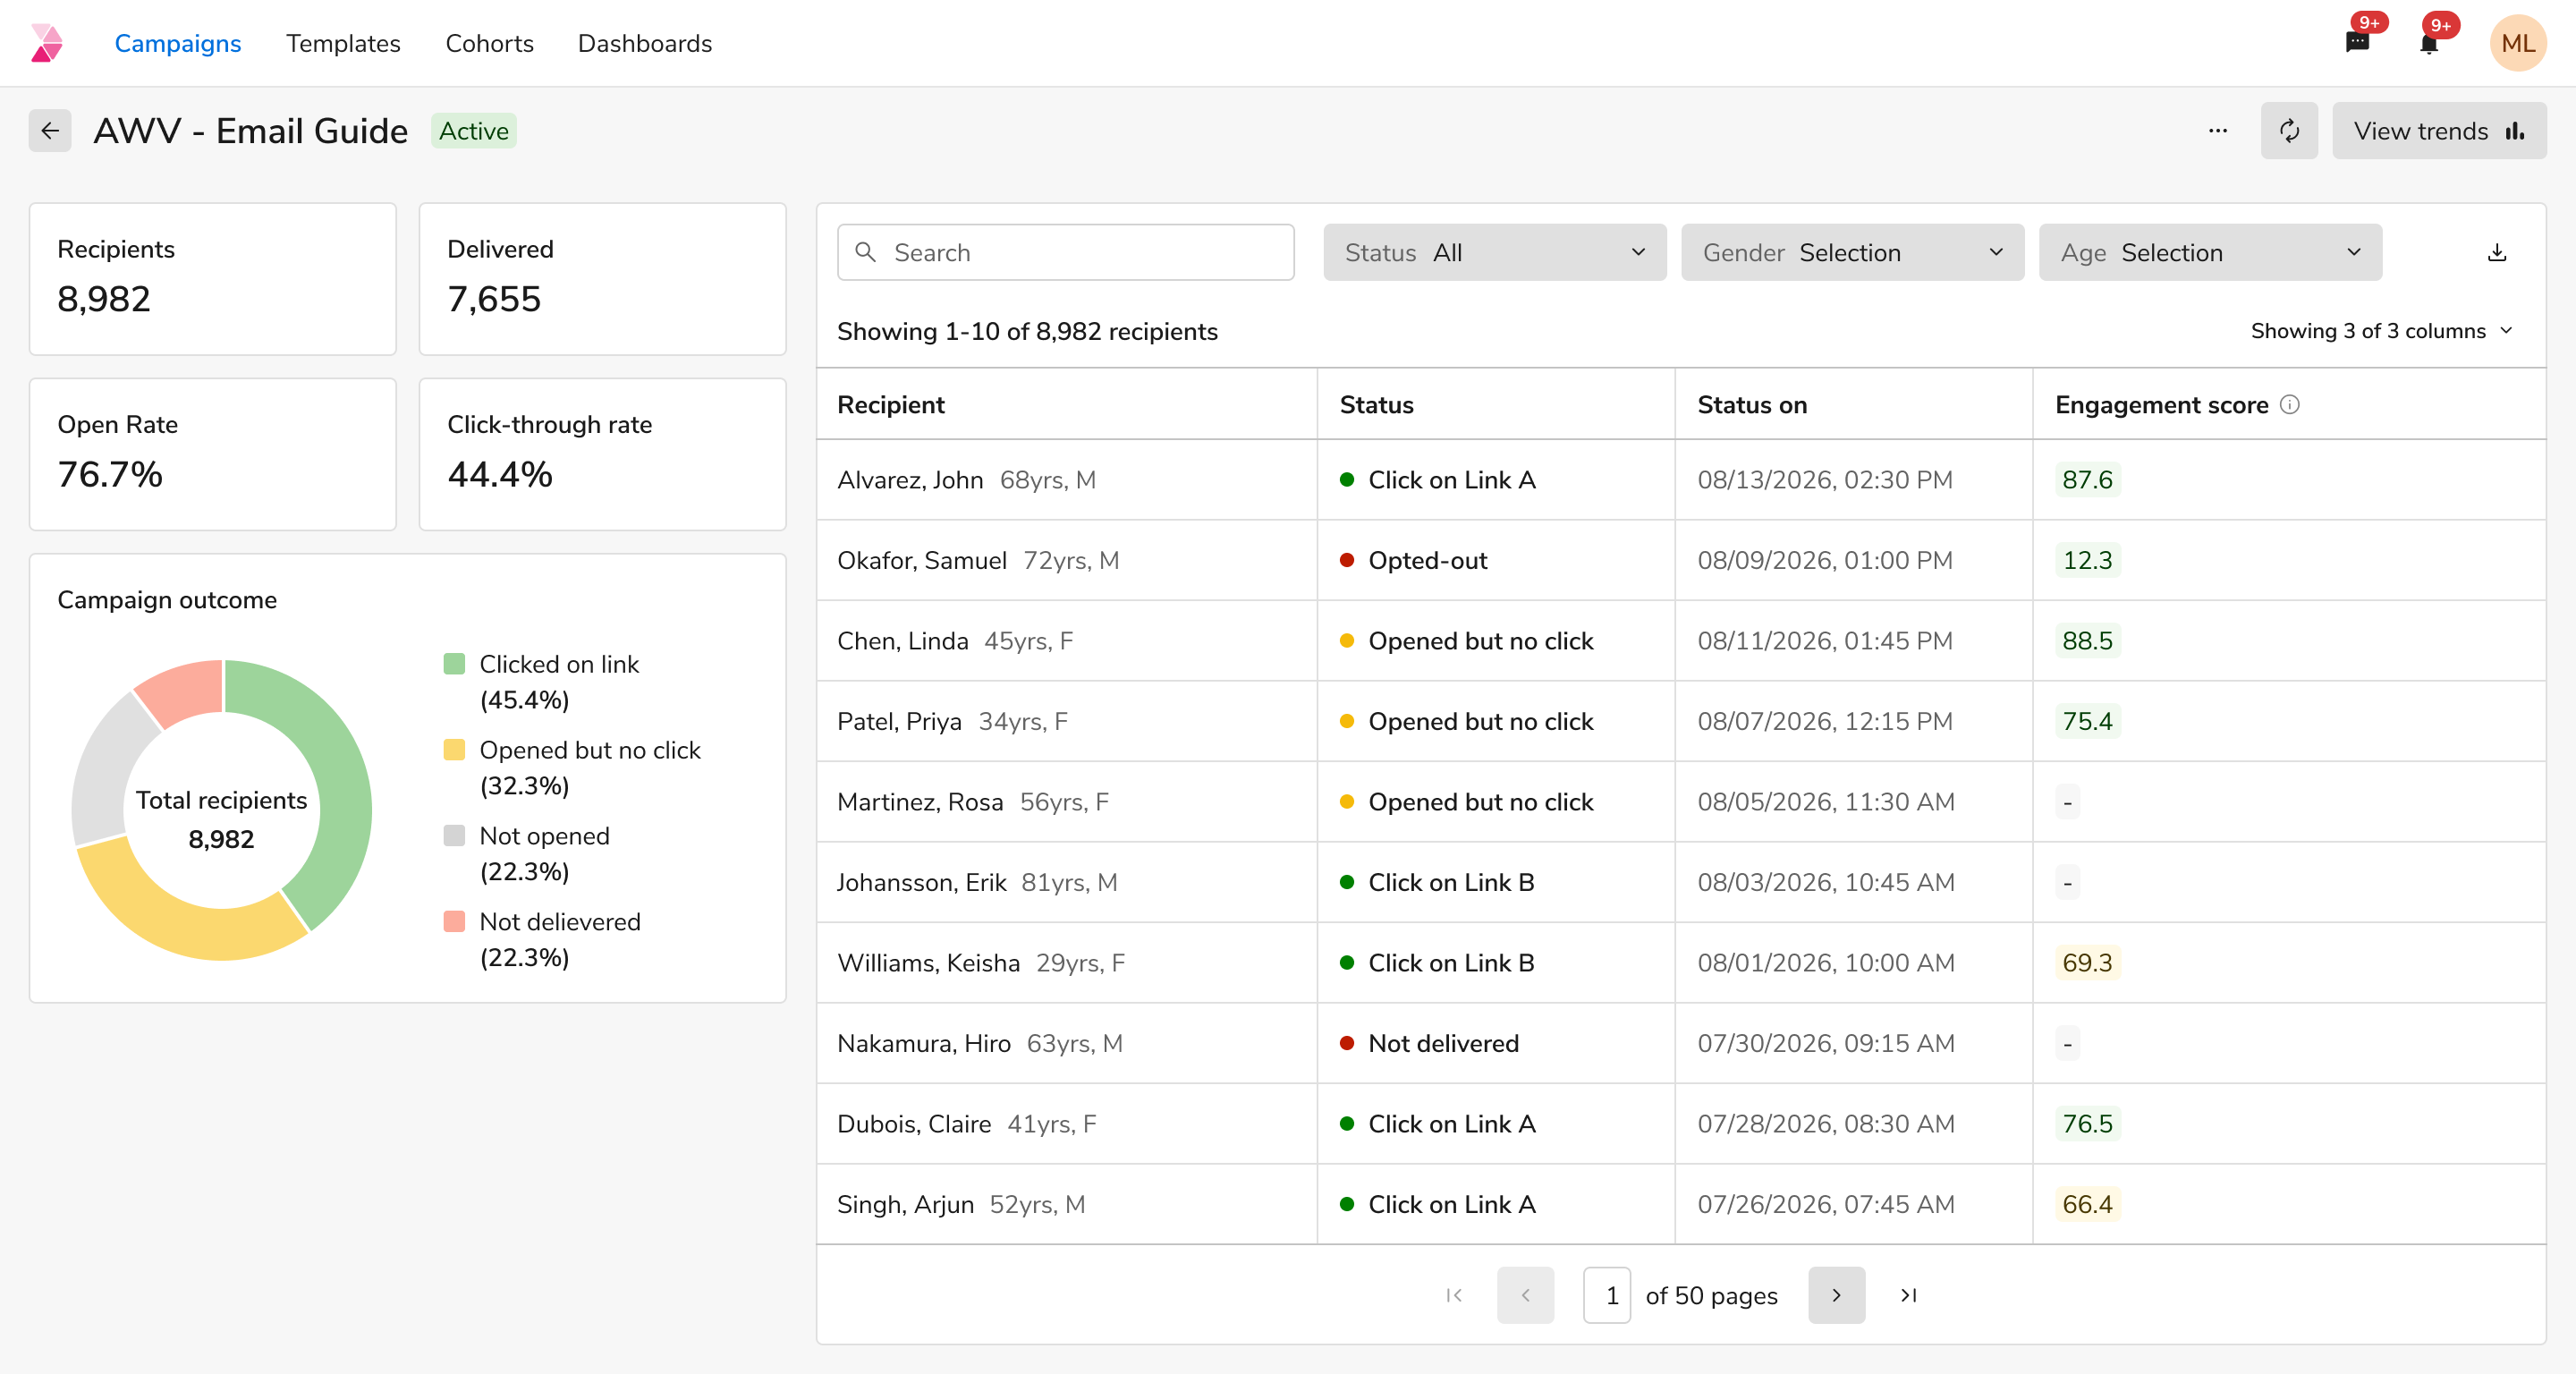
Task: Switch to the Templates tab
Action: (343, 43)
